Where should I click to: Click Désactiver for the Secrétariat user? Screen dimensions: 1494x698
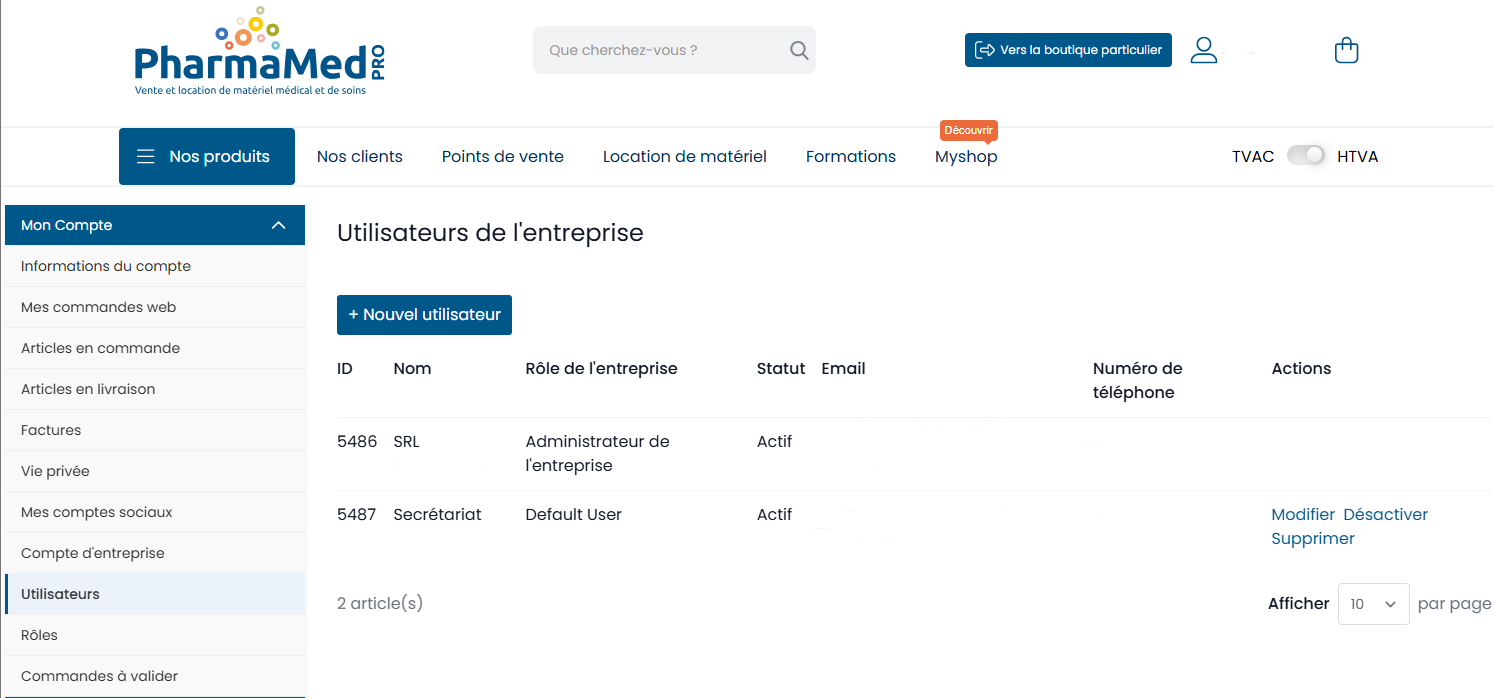click(1385, 515)
